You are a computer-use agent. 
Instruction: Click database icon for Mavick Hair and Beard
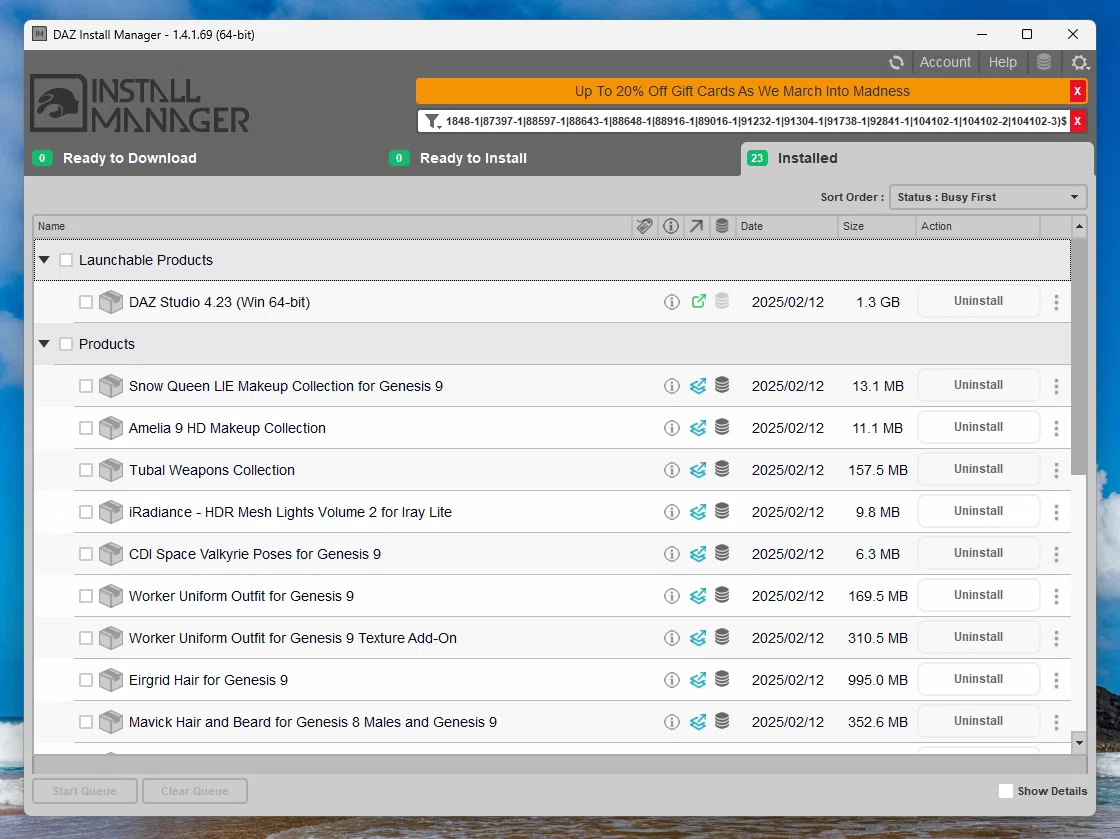pos(722,721)
